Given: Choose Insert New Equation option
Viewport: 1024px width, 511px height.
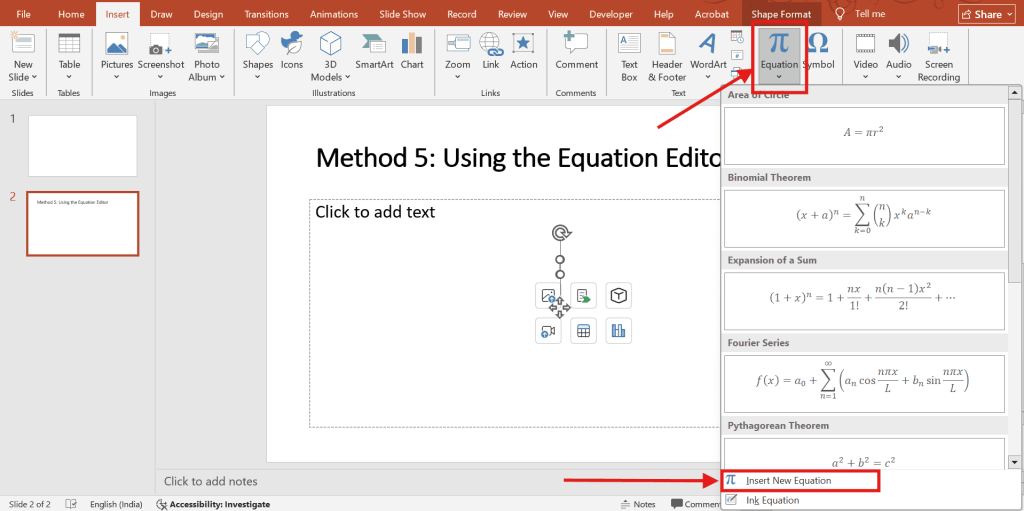Looking at the screenshot, I should (789, 481).
